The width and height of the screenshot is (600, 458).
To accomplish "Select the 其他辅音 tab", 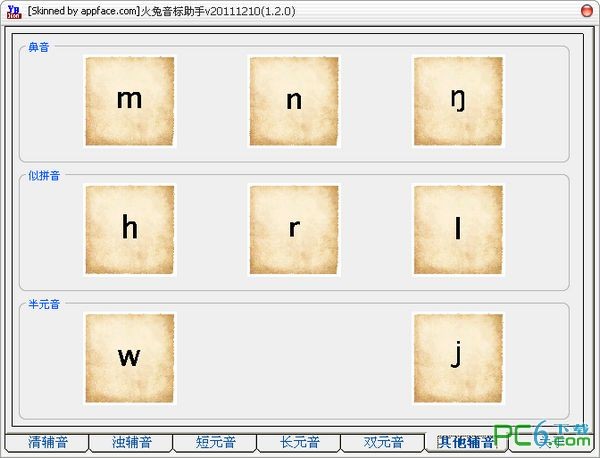I will (x=466, y=443).
